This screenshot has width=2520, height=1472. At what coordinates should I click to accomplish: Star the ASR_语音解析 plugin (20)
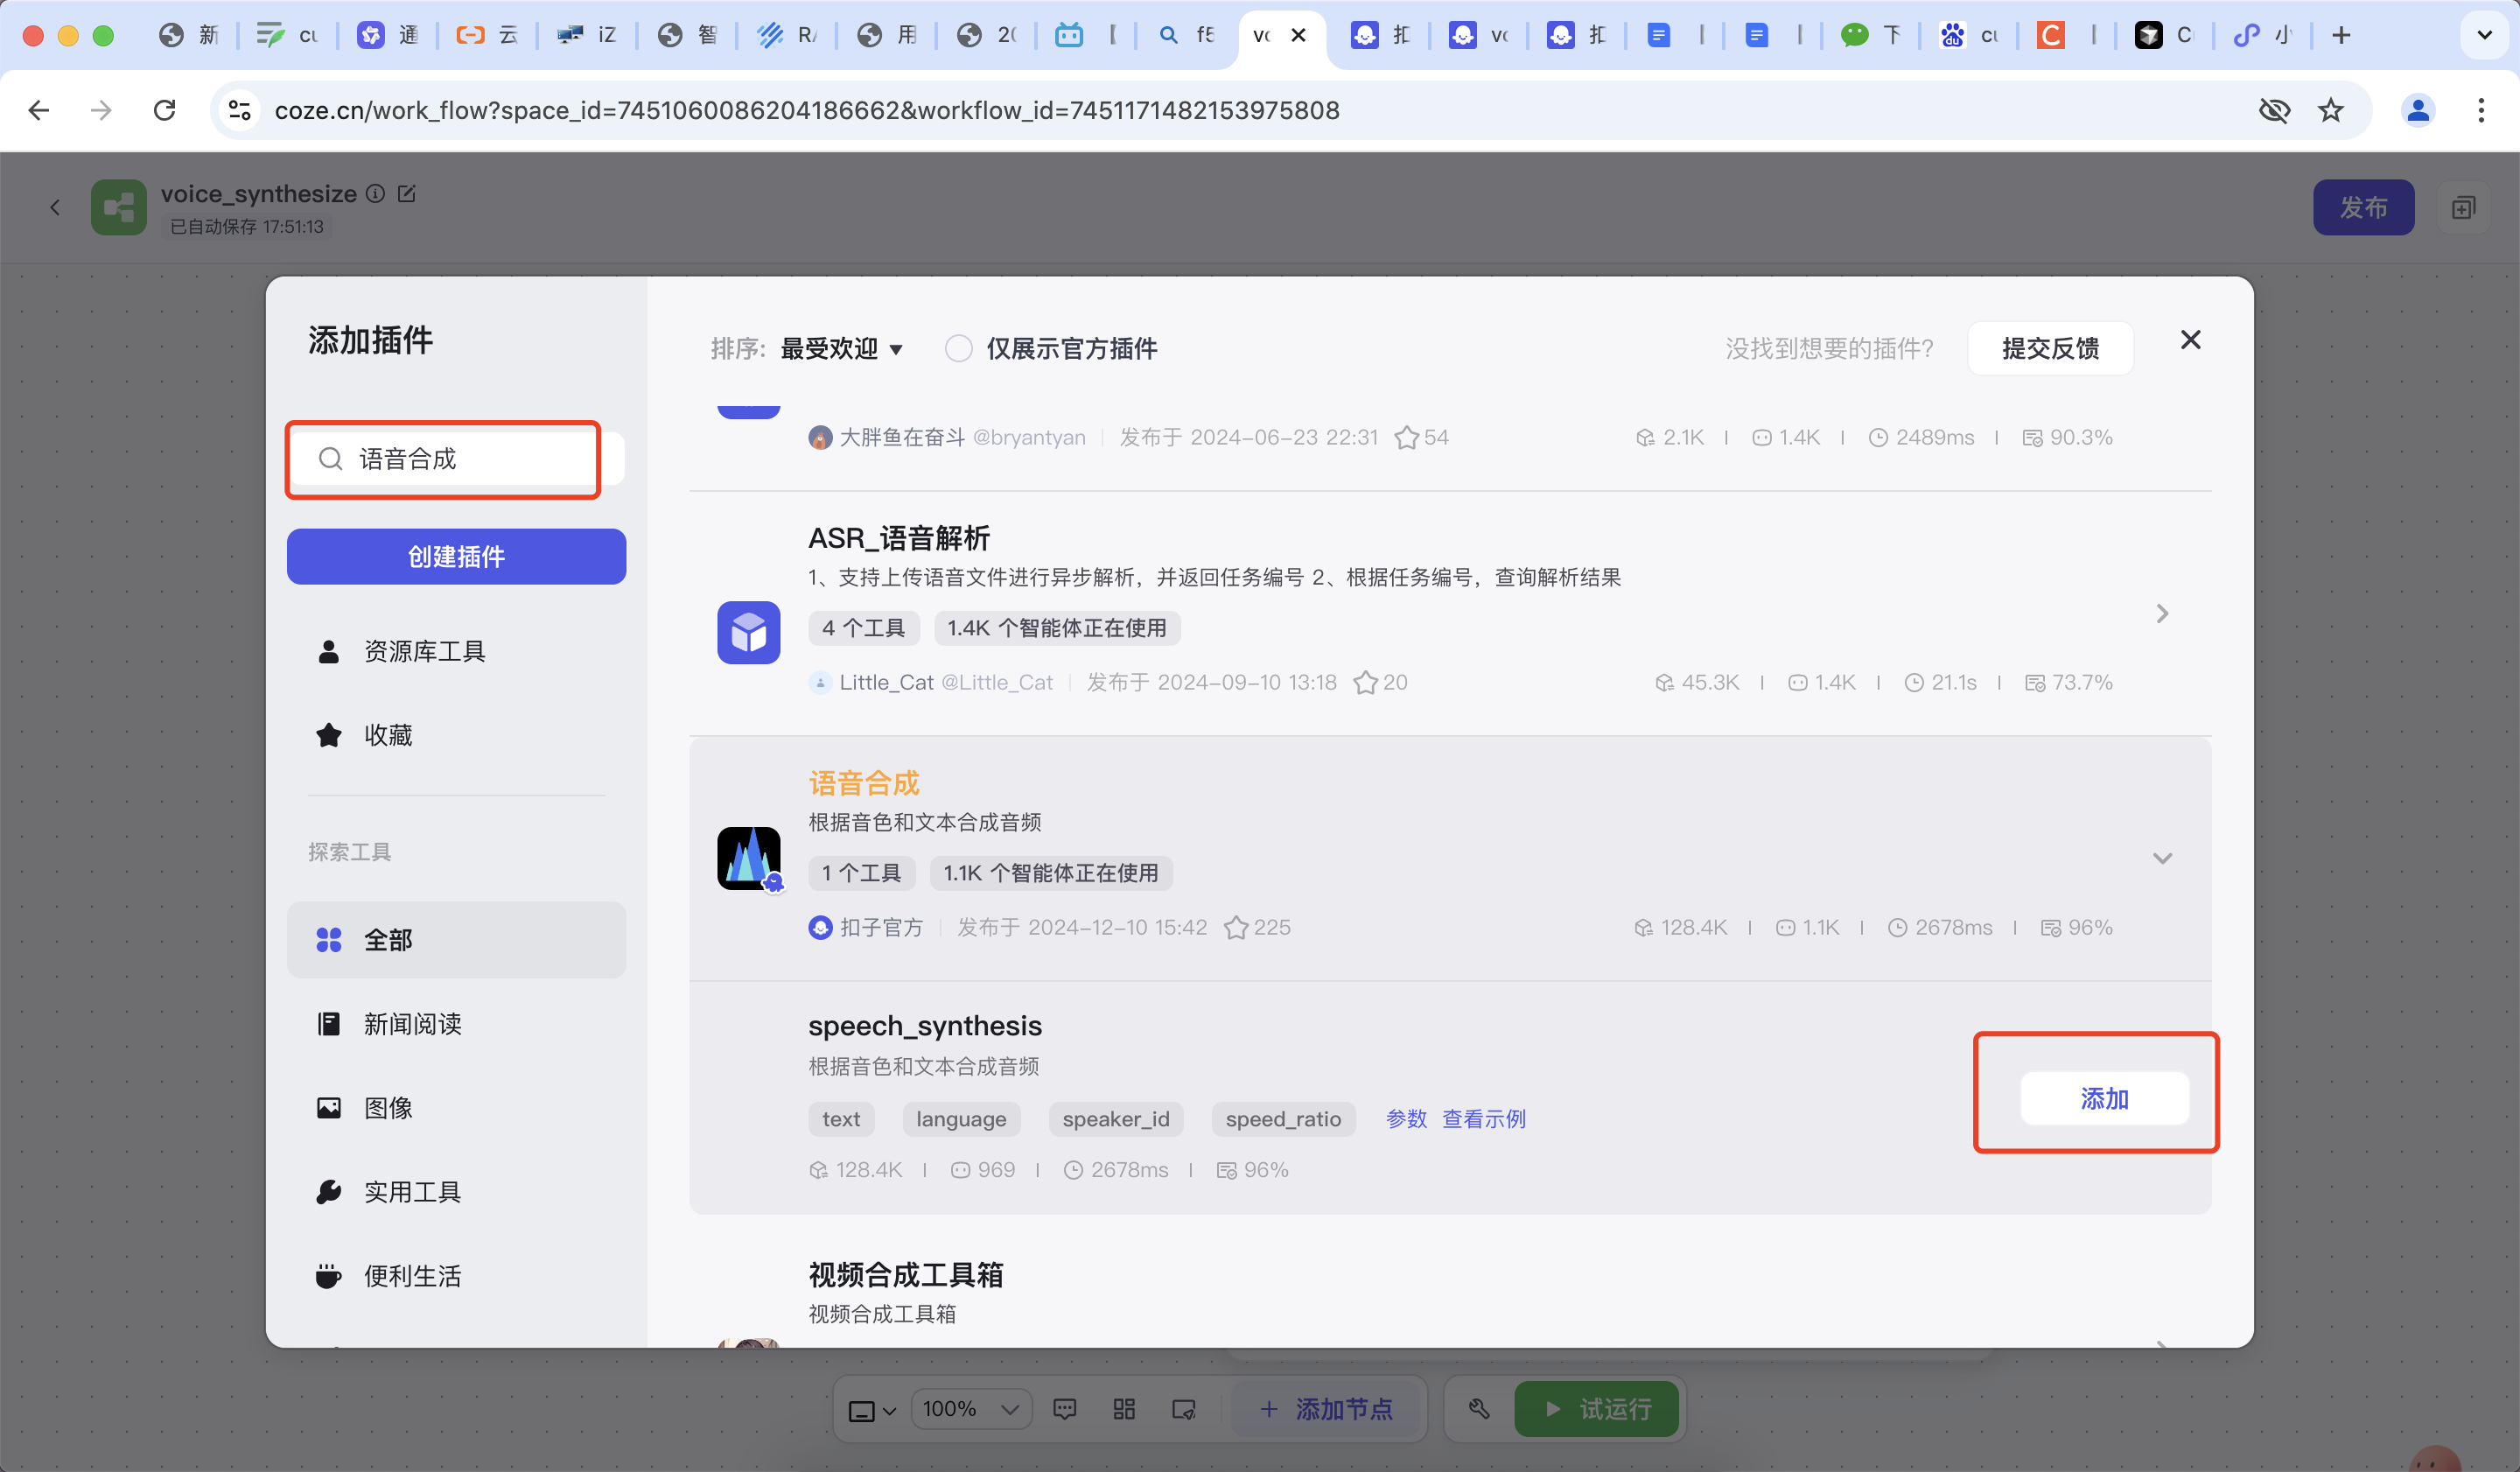1365,683
